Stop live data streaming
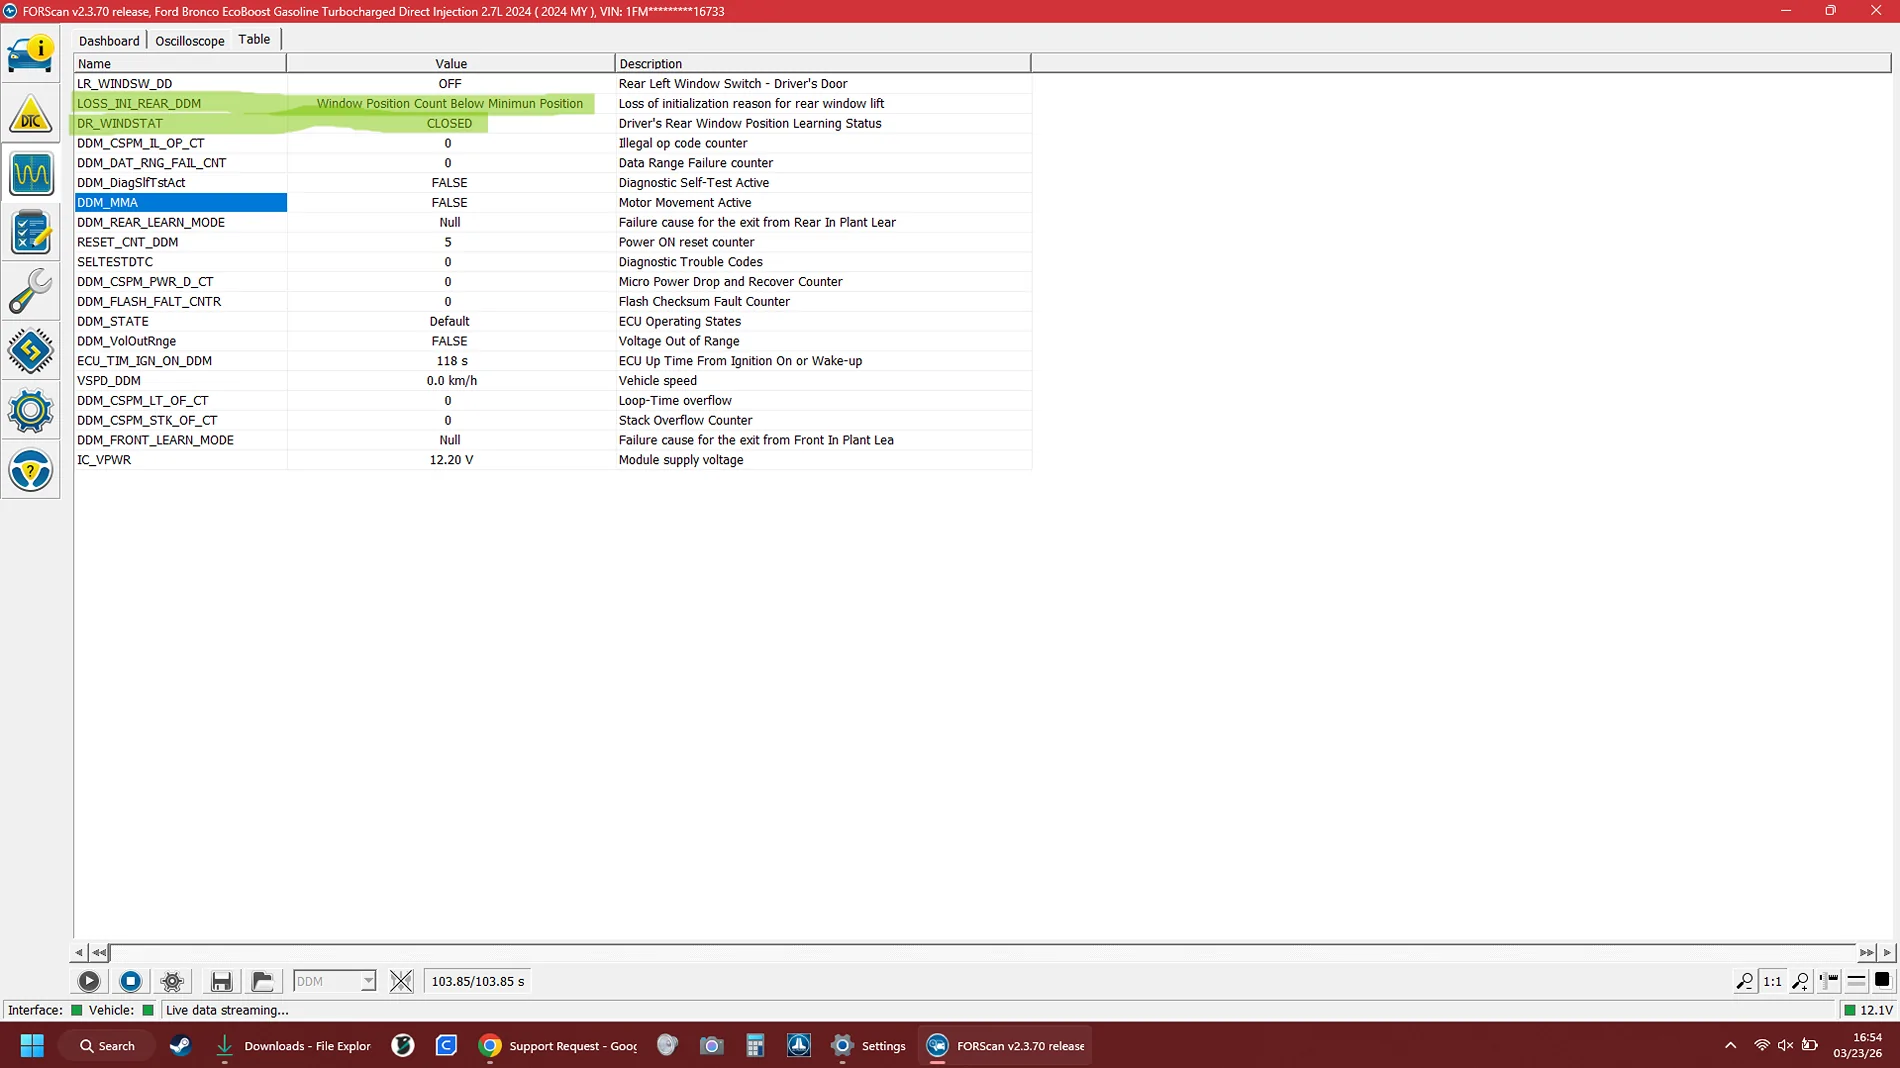This screenshot has width=1900, height=1068. [x=130, y=981]
